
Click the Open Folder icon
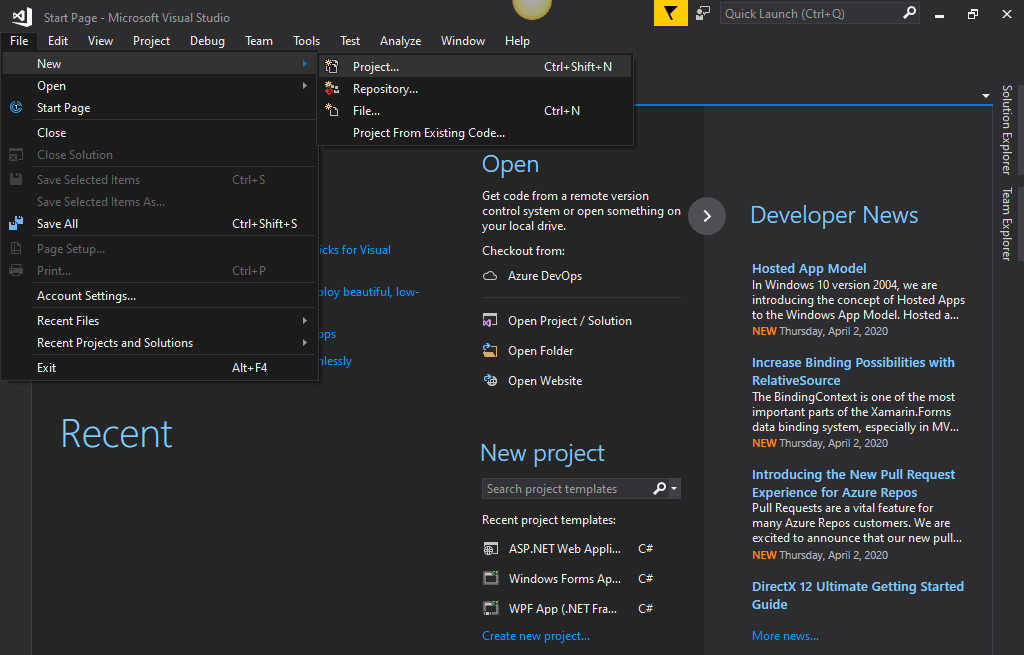click(x=490, y=351)
